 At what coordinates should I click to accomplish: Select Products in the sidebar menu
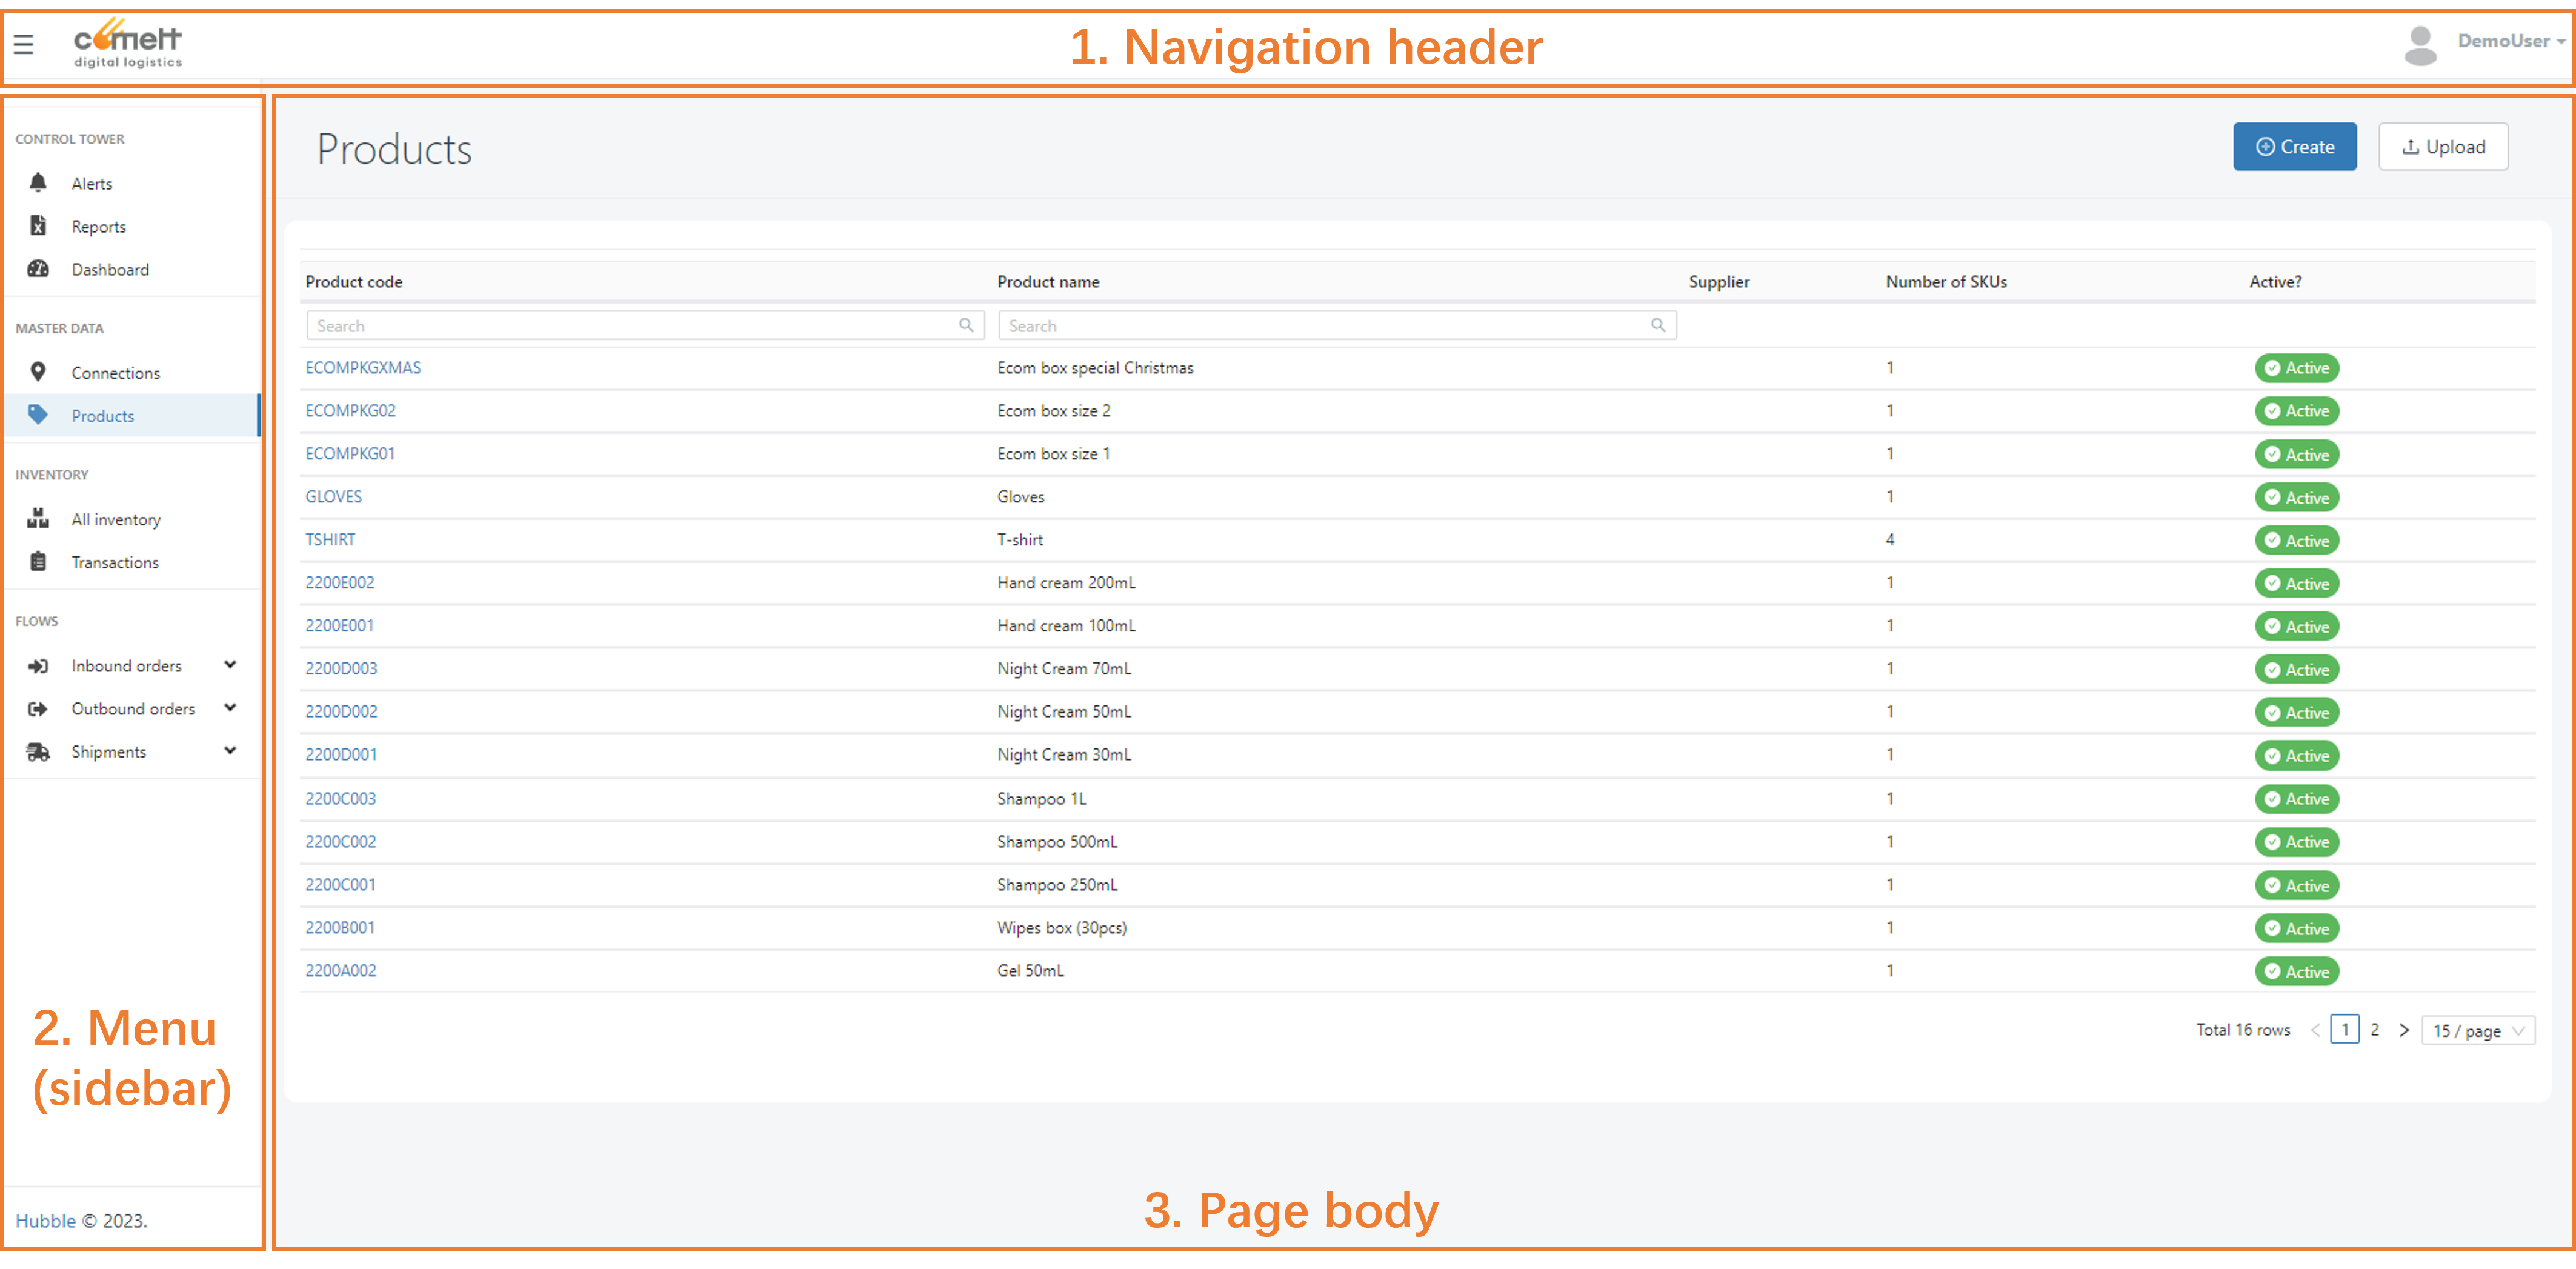(103, 416)
